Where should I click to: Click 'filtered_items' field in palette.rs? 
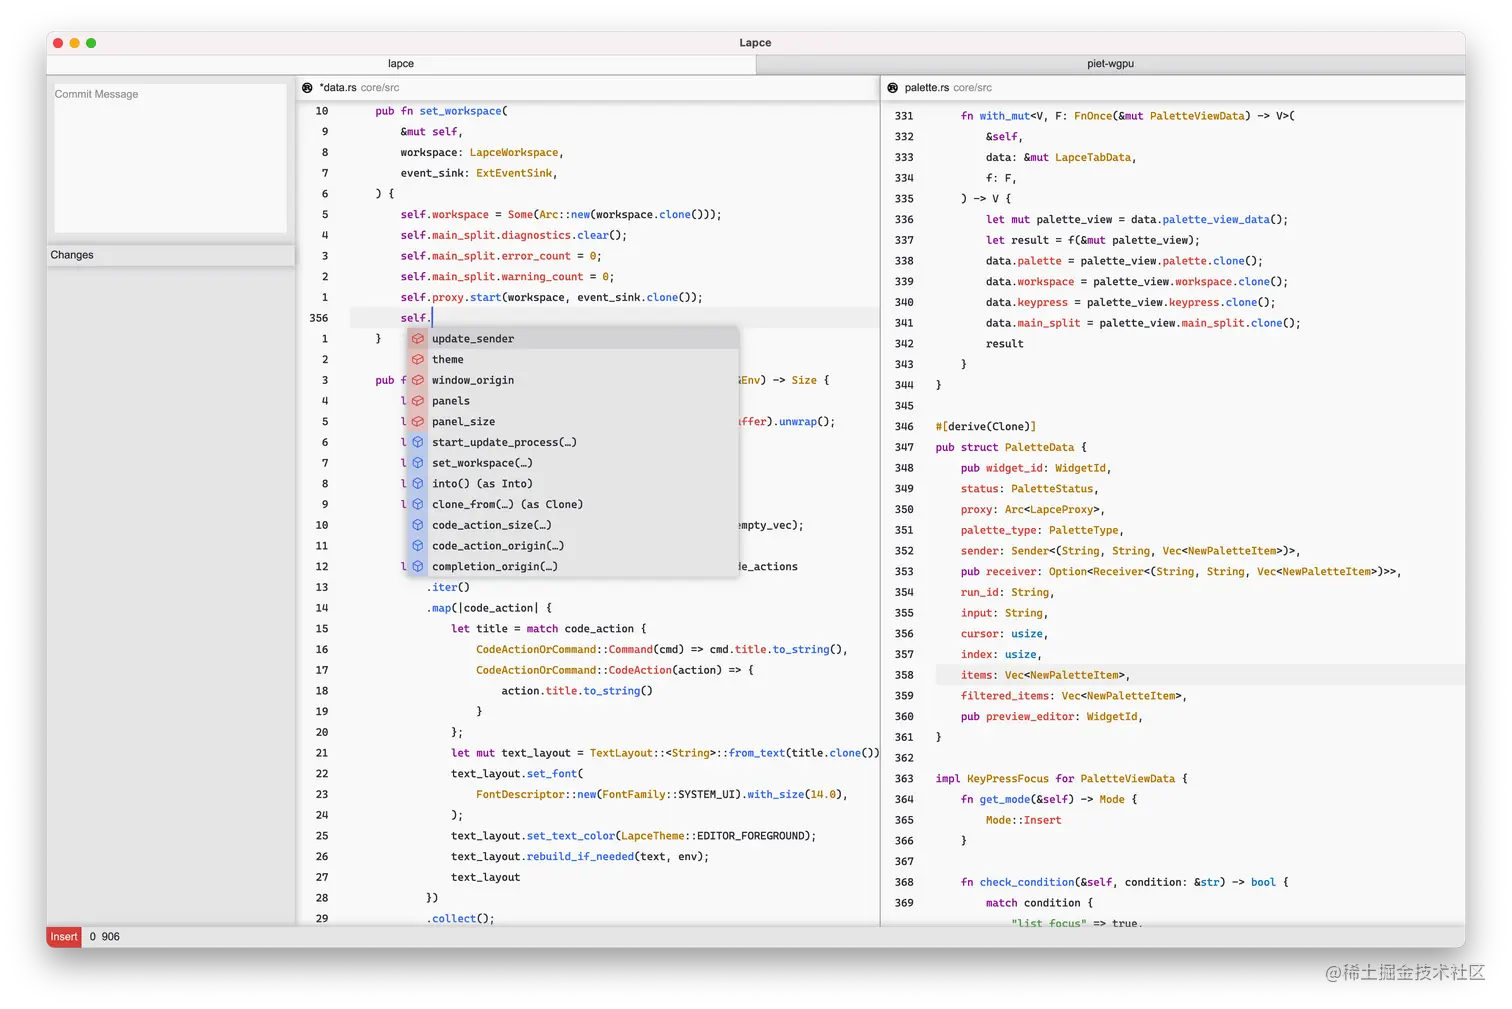[x=1005, y=696]
